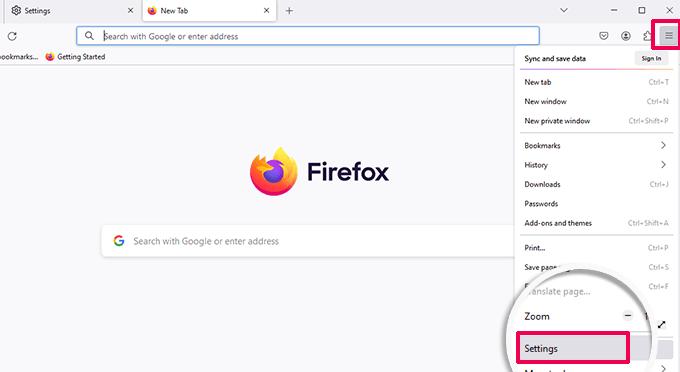Click the Getting Started Firefox favicon
The image size is (680, 372).
point(50,57)
